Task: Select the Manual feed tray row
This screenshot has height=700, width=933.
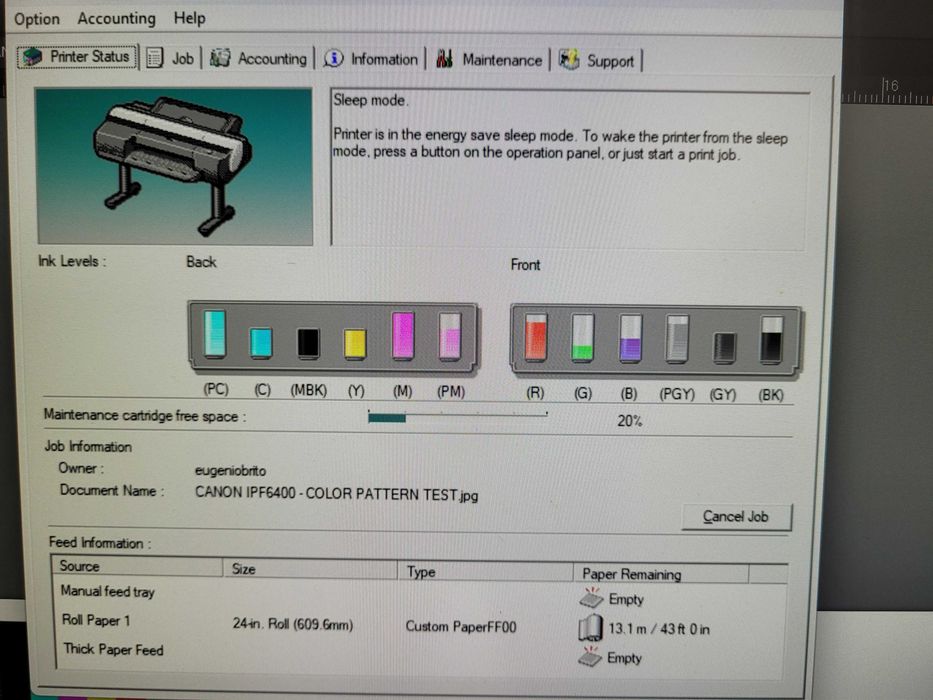Action: point(419,595)
